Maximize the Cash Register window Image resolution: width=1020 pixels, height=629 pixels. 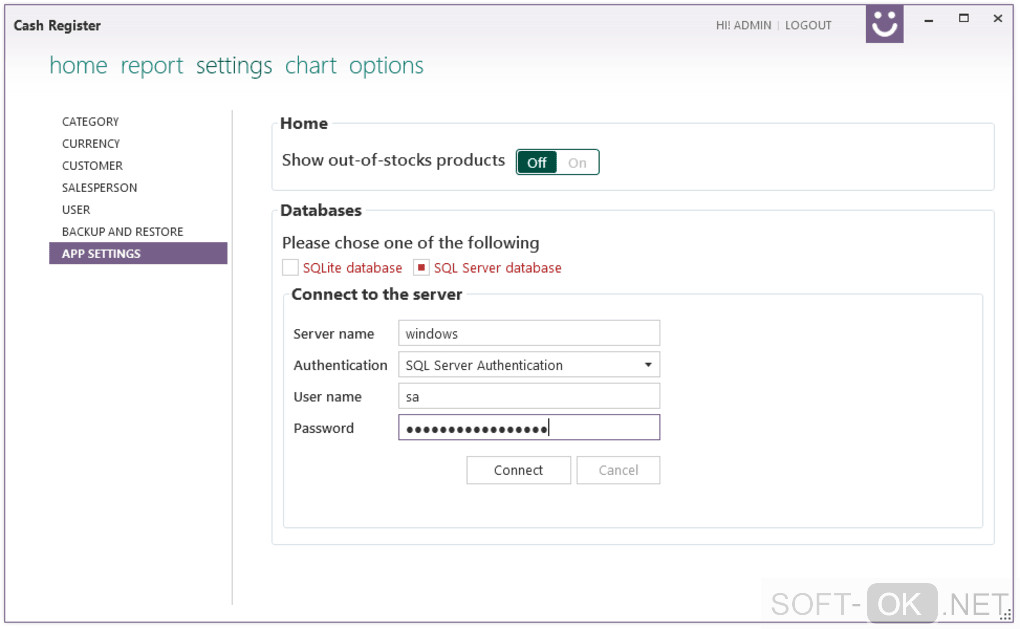[964, 19]
